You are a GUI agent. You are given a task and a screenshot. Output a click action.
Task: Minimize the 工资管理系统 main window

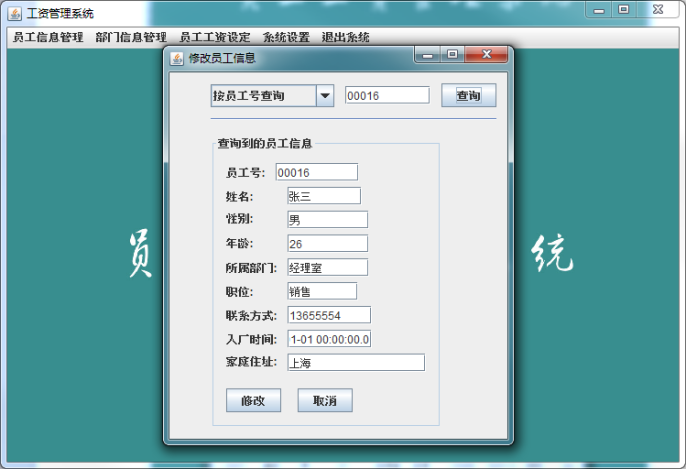coord(599,10)
